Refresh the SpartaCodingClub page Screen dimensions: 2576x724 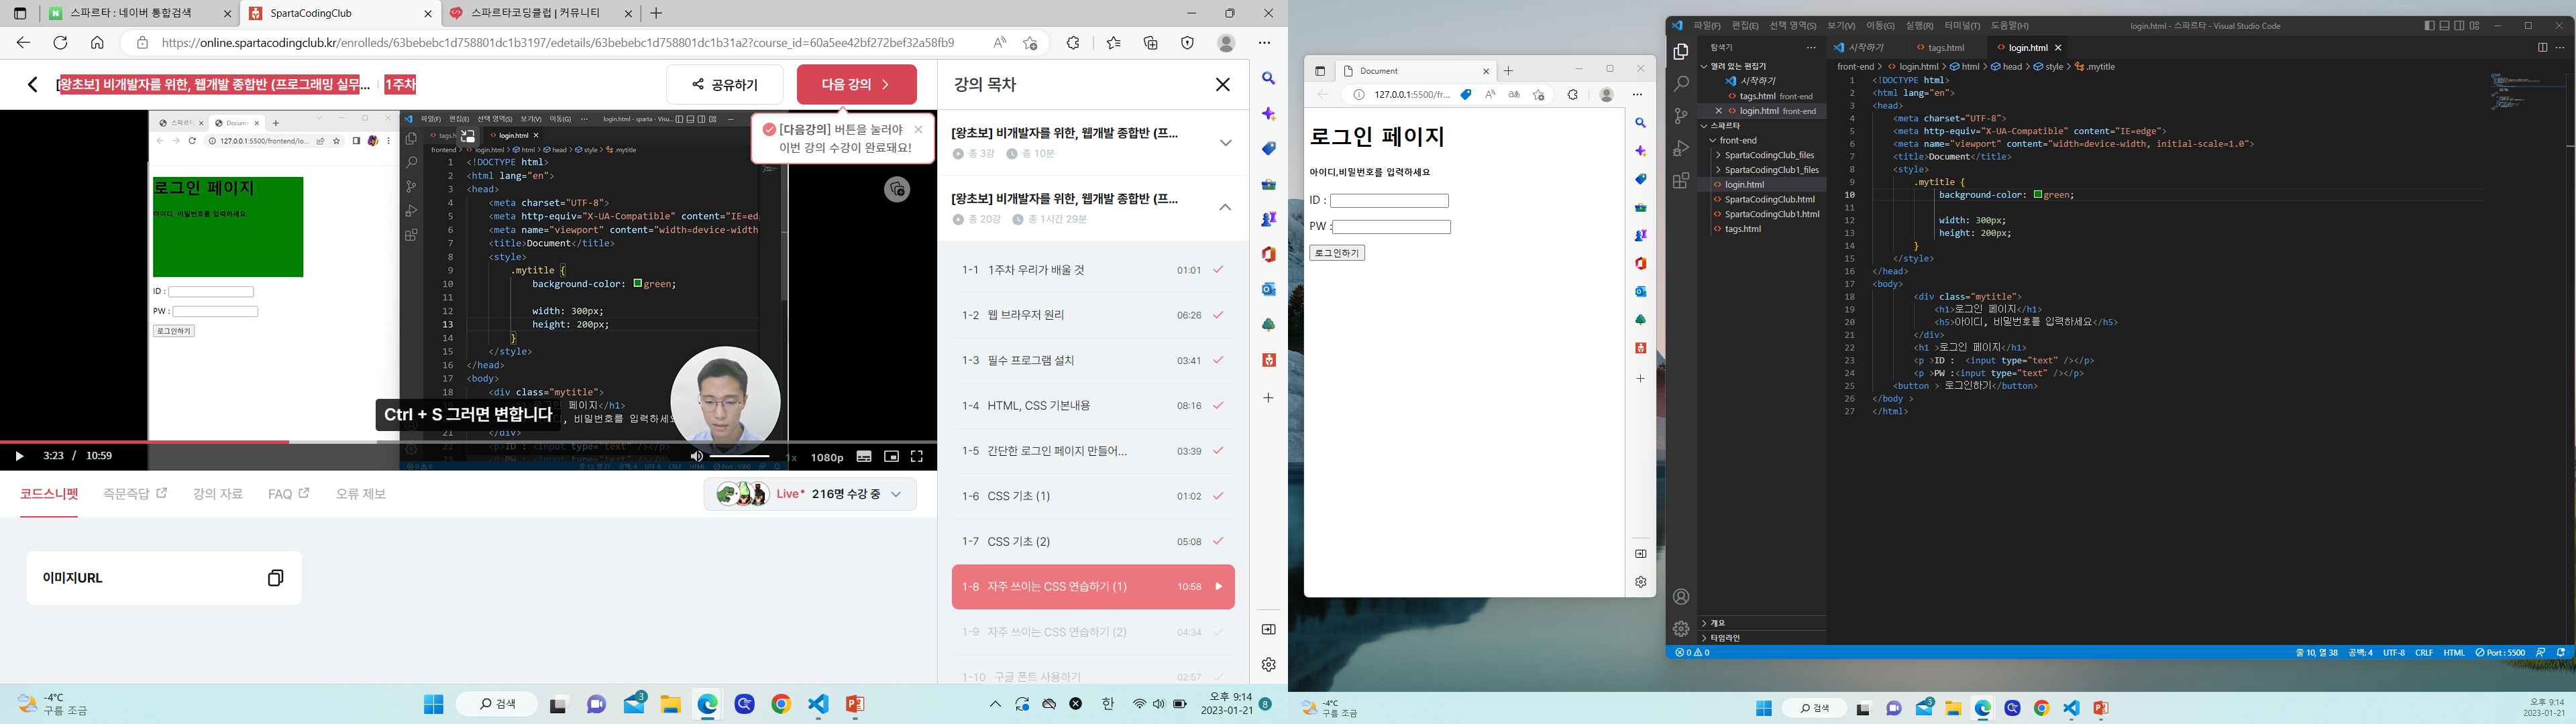coord(60,43)
